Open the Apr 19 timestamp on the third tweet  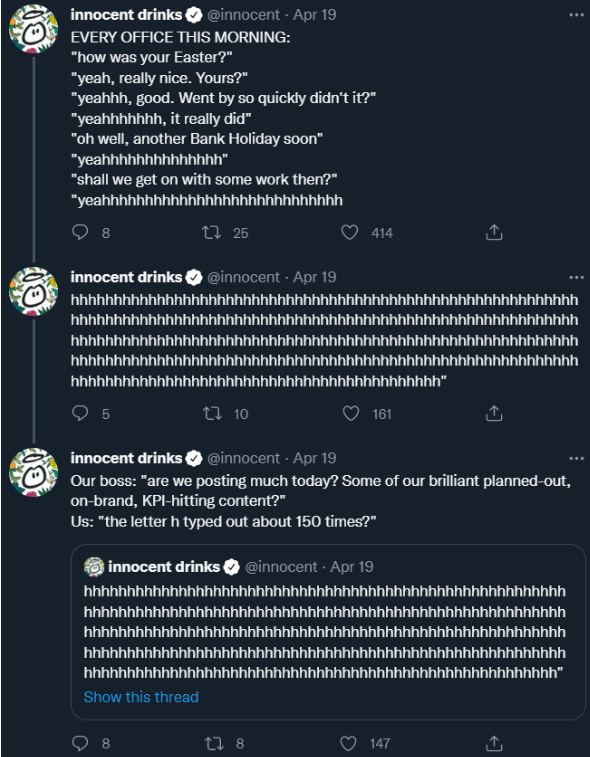click(x=315, y=458)
